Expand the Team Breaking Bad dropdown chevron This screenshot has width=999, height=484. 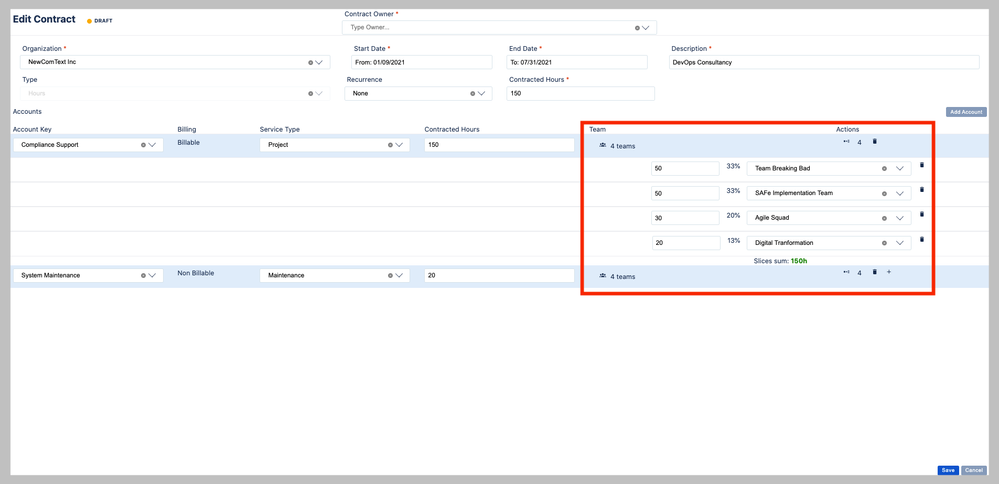(x=900, y=169)
